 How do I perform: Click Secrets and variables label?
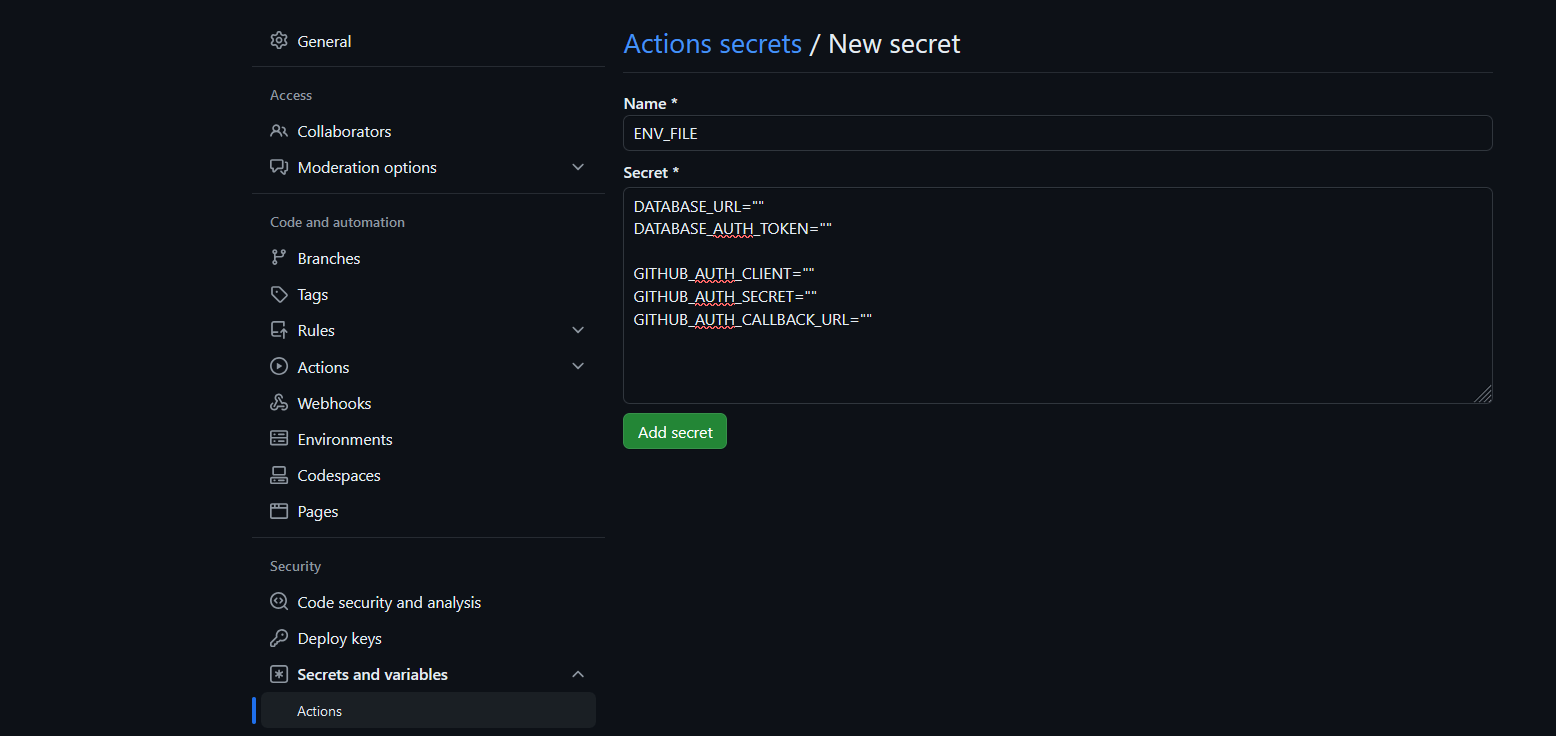point(373,674)
